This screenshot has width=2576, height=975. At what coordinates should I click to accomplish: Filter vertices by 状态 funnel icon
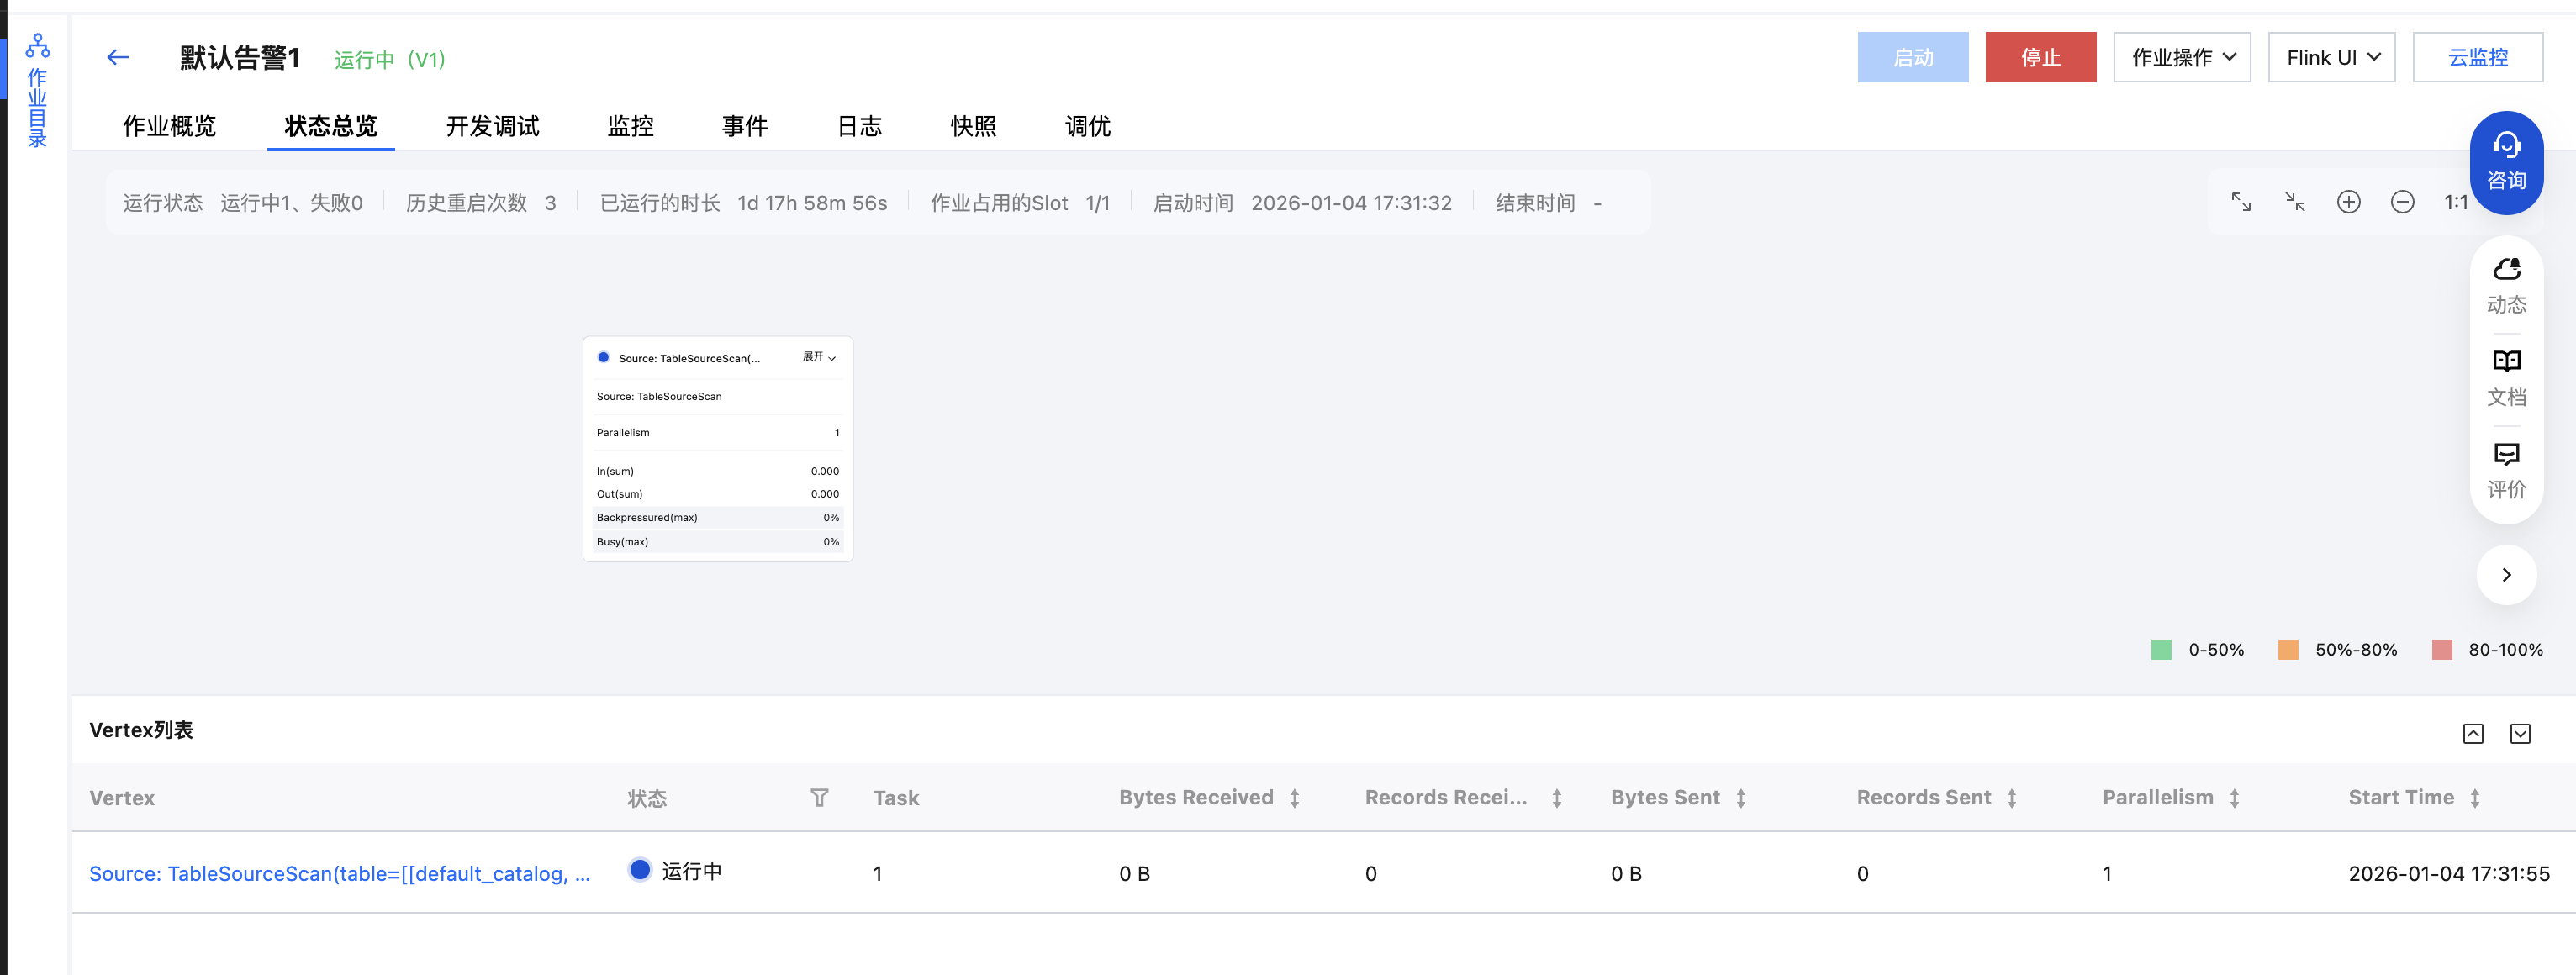click(819, 798)
